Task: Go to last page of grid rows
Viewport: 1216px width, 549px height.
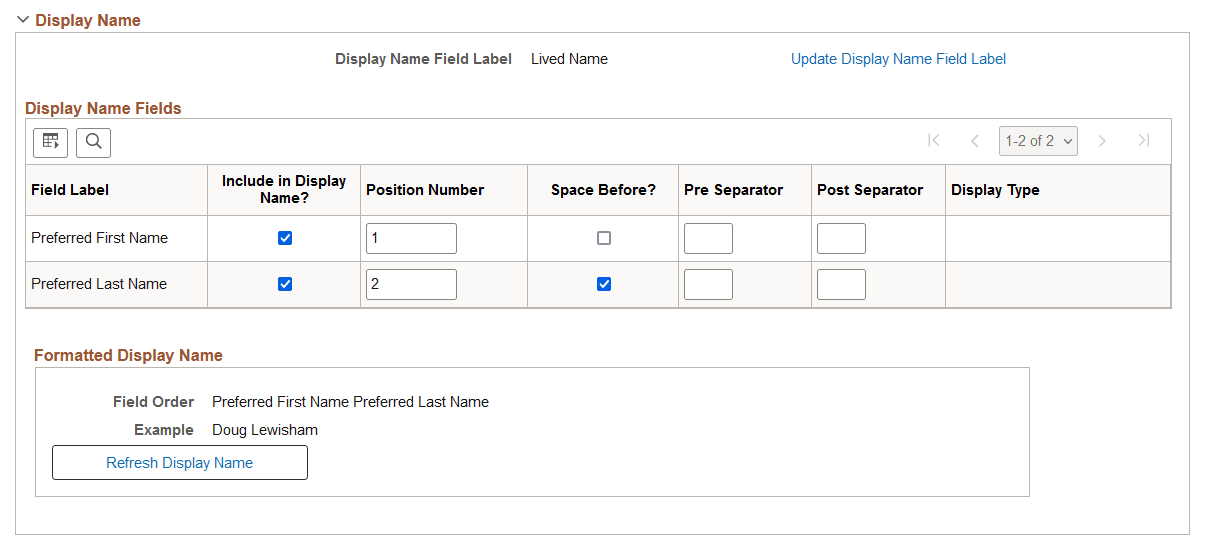Action: tap(1144, 141)
